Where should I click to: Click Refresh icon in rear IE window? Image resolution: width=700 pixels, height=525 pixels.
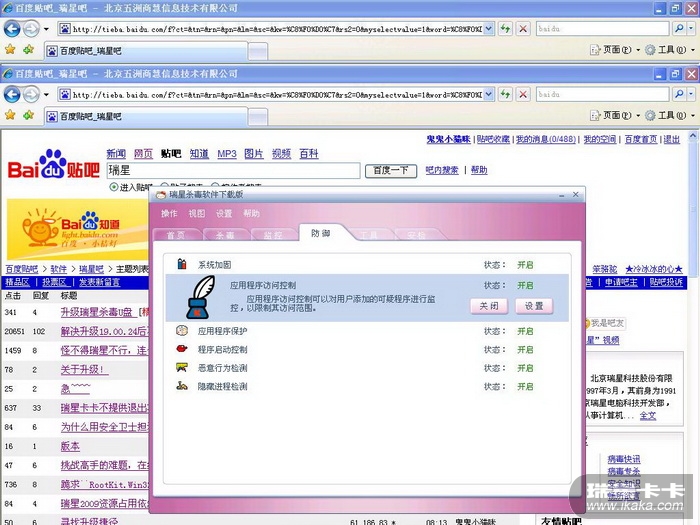[x=505, y=29]
